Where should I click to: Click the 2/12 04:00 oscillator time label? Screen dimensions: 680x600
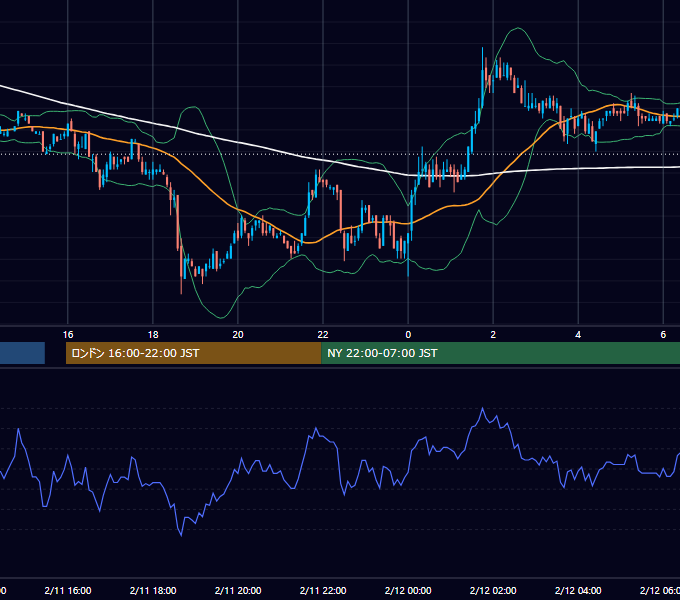(x=578, y=590)
